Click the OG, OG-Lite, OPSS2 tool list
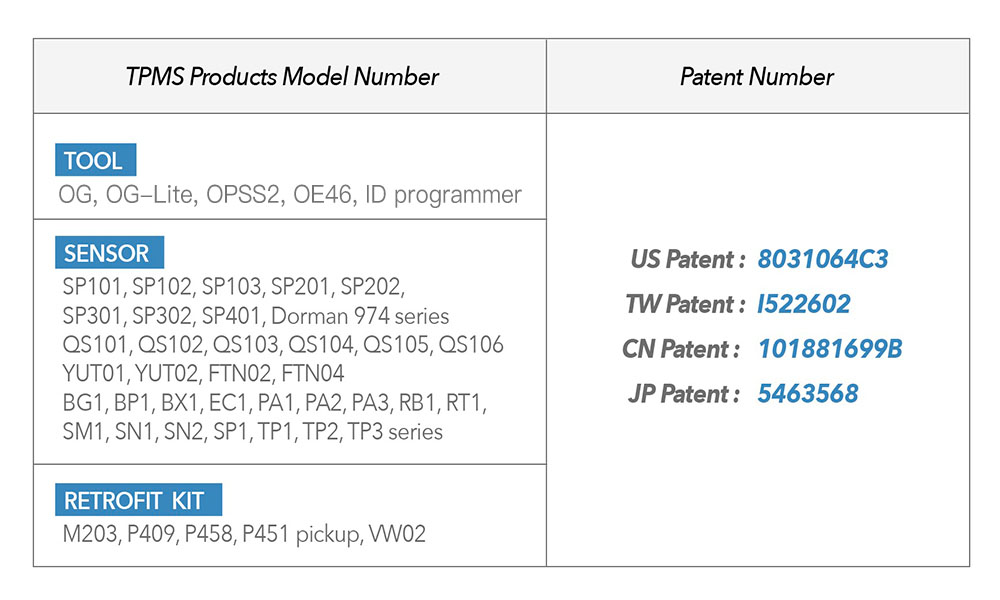1000x600 pixels. (x=290, y=194)
